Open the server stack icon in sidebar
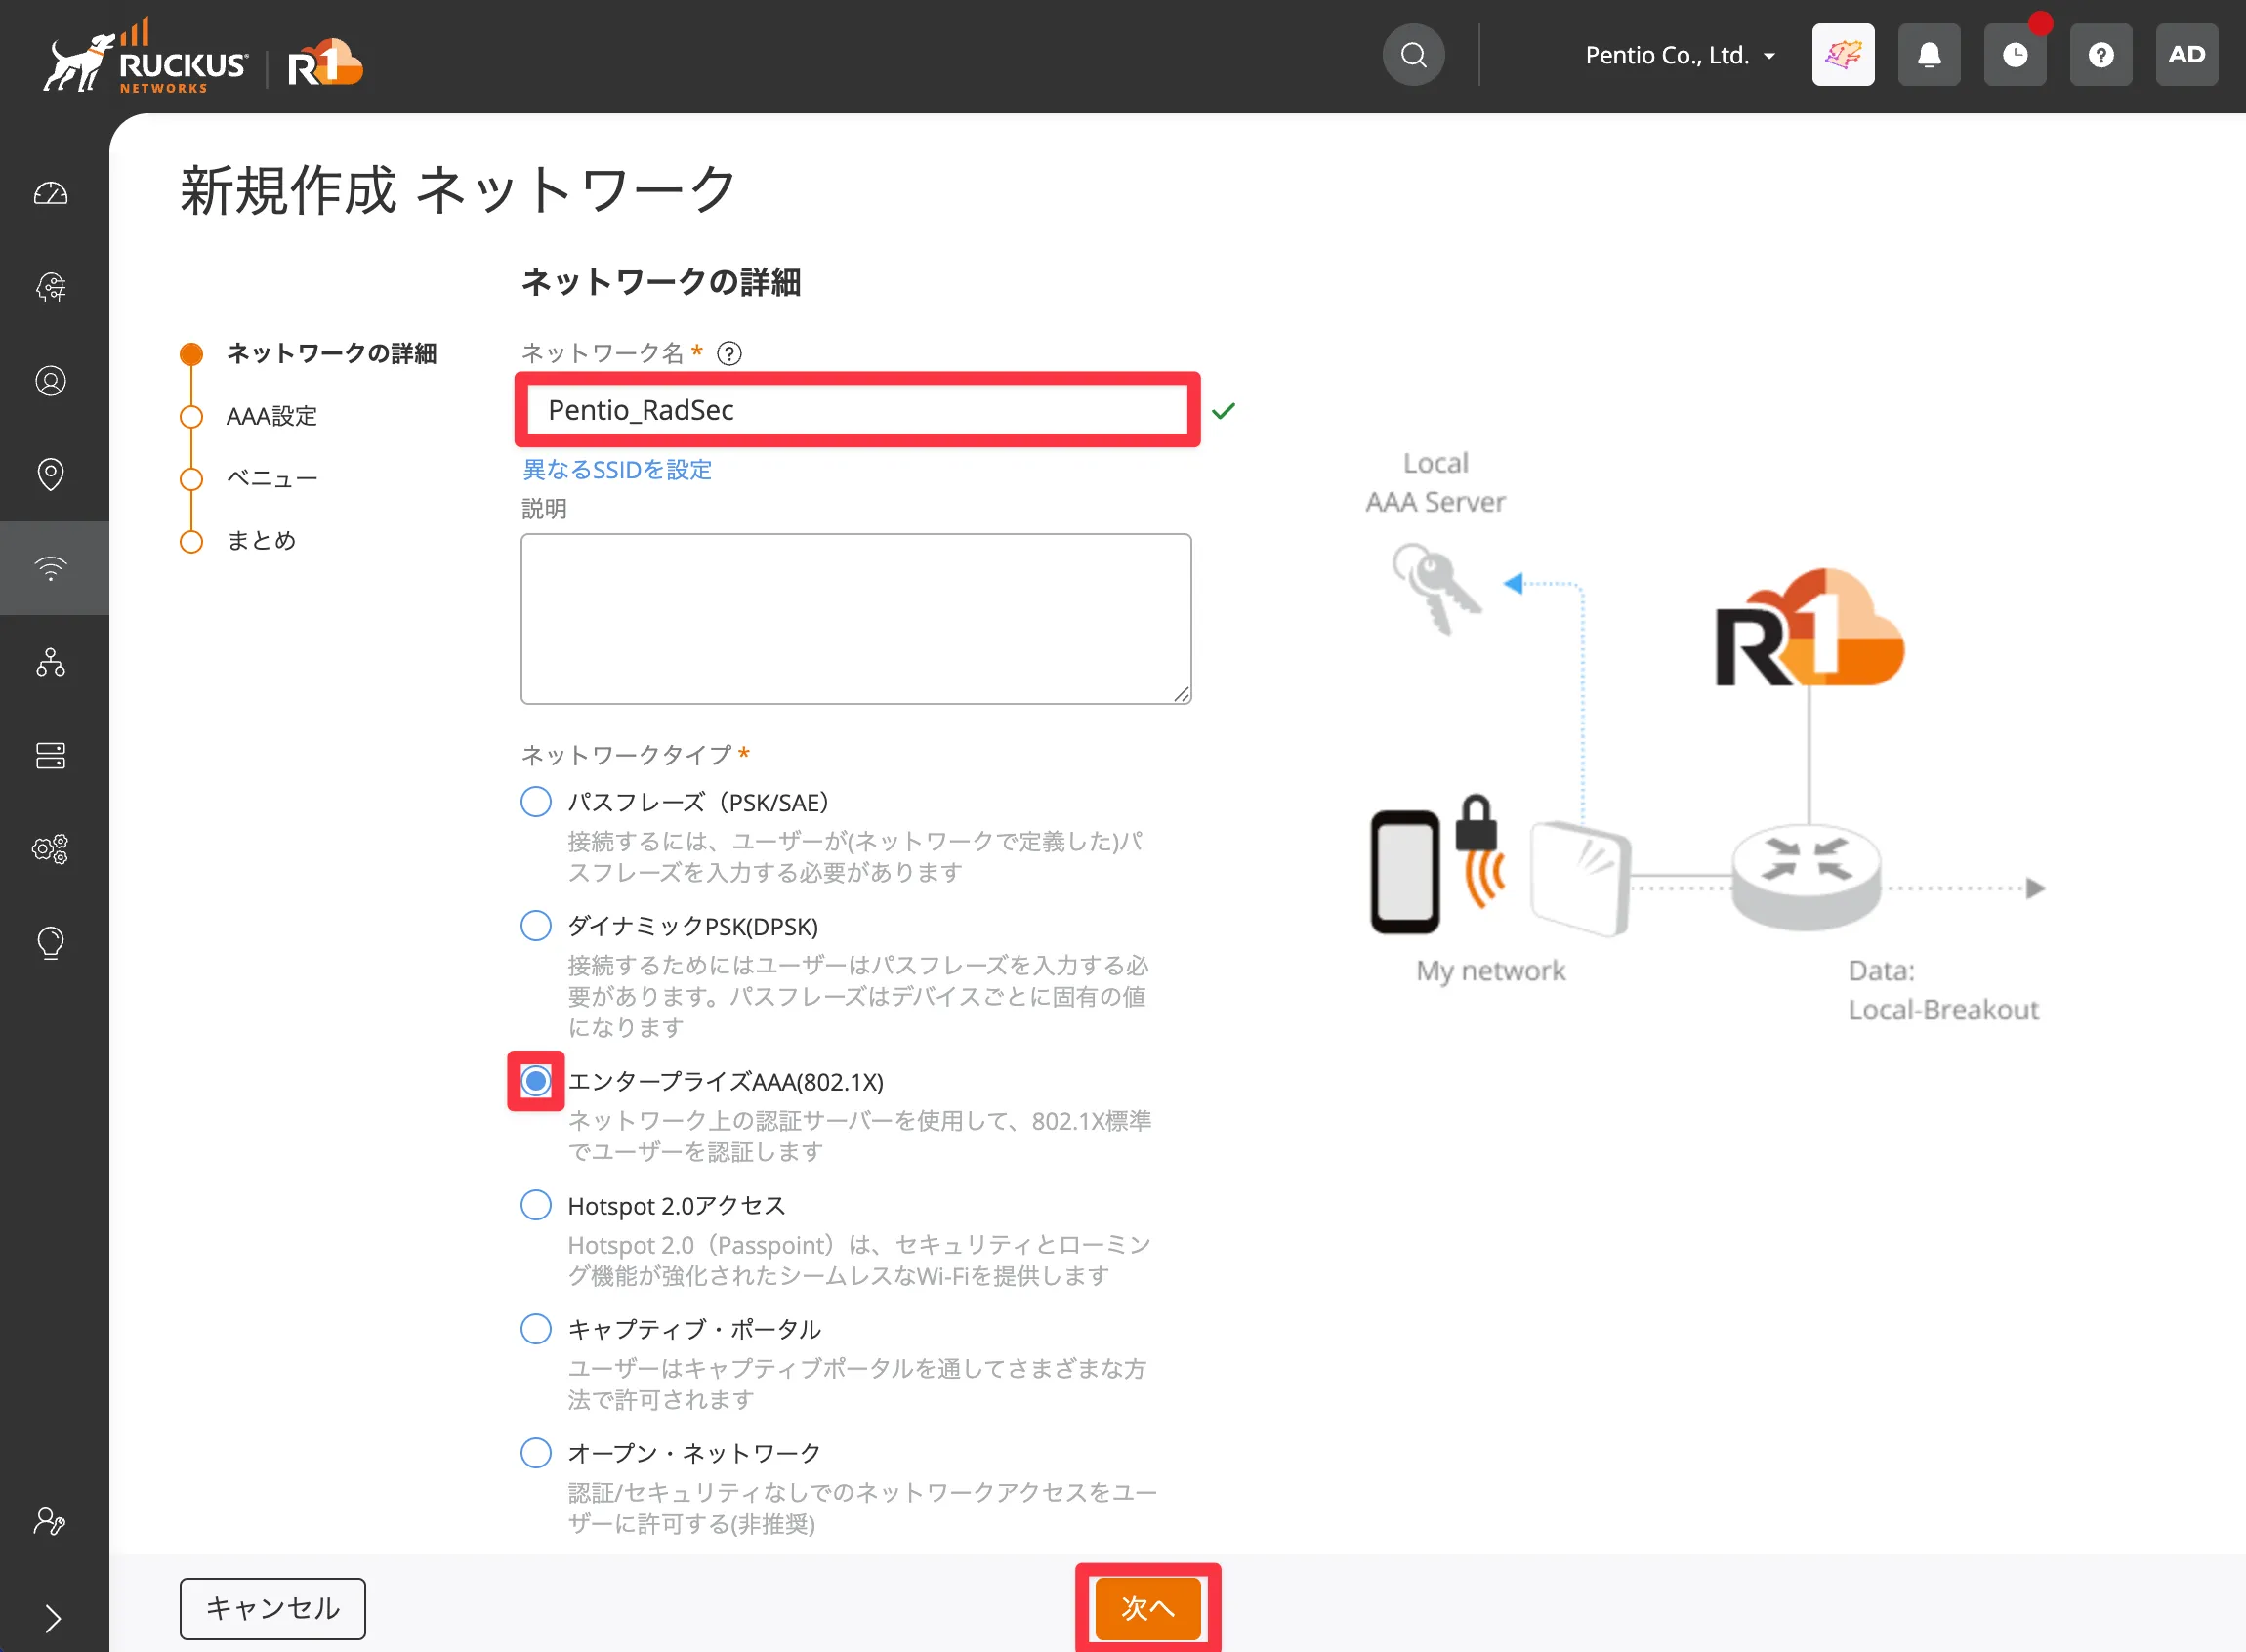This screenshot has width=2246, height=1652. 51,756
